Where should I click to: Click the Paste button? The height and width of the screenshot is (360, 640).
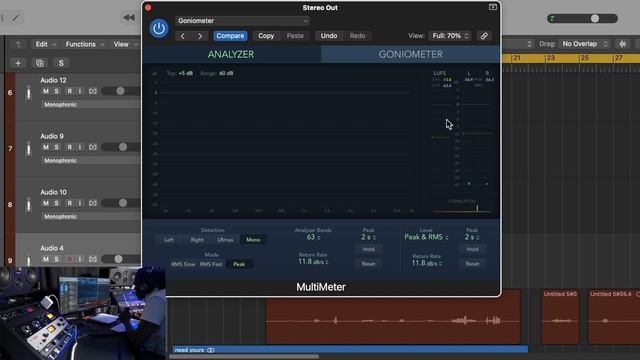(295, 36)
